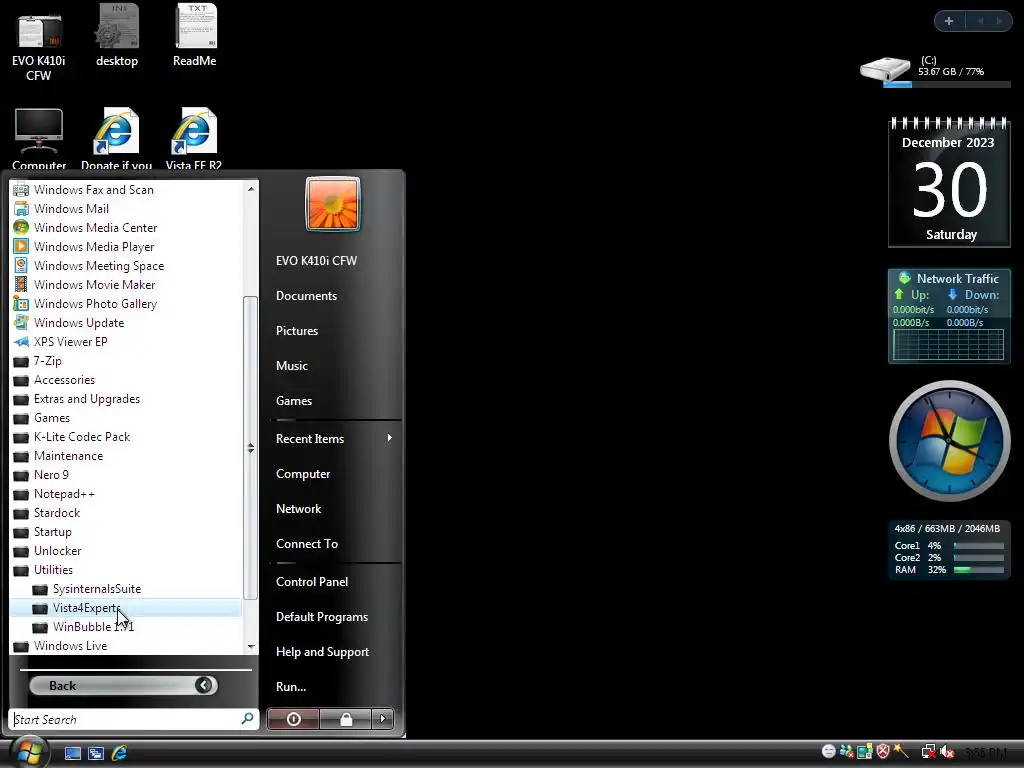Launch Windows Movie Maker
Viewport: 1024px width, 768px height.
tap(126, 285)
